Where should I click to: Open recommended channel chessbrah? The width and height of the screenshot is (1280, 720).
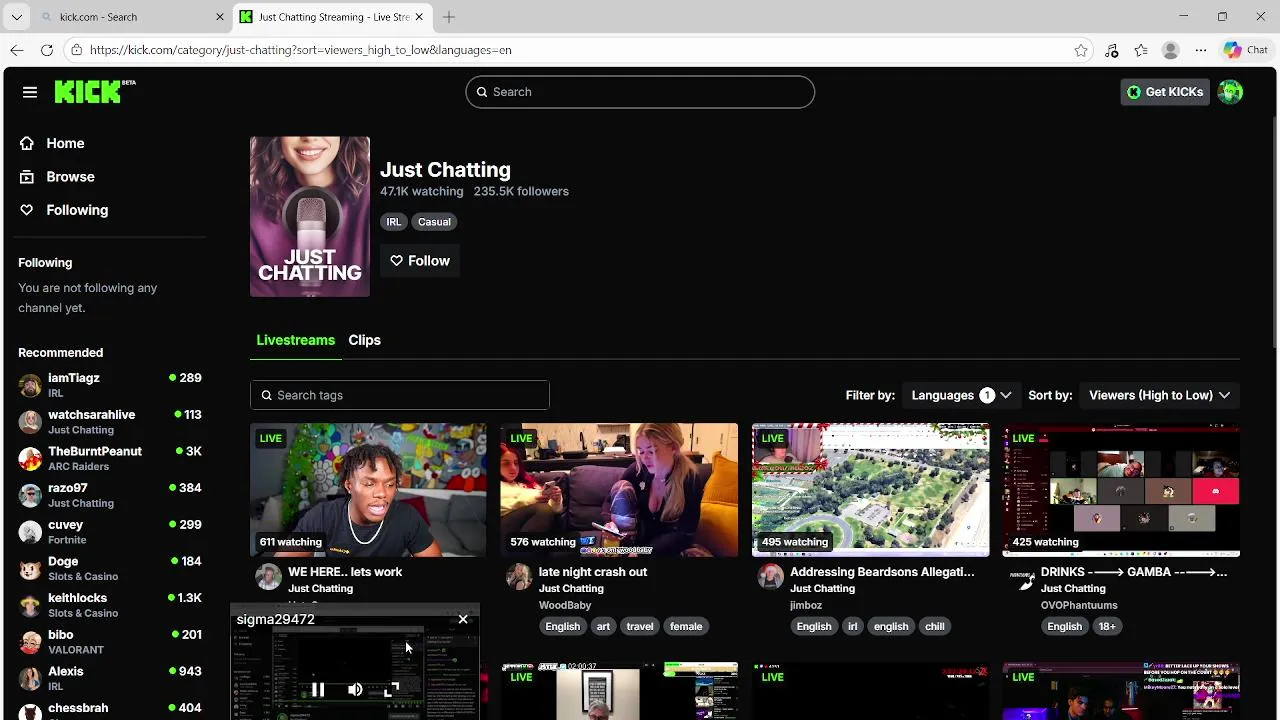[x=110, y=711]
